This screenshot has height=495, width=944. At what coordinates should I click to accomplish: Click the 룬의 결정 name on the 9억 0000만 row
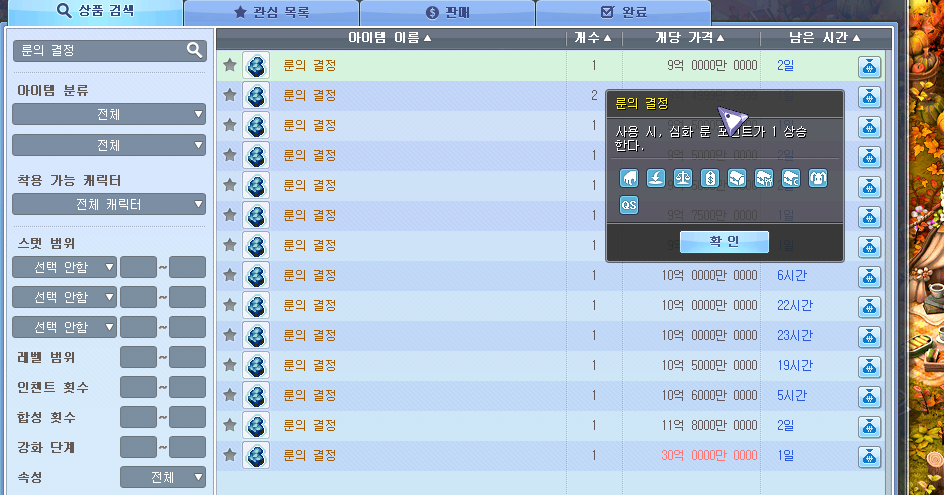point(309,66)
